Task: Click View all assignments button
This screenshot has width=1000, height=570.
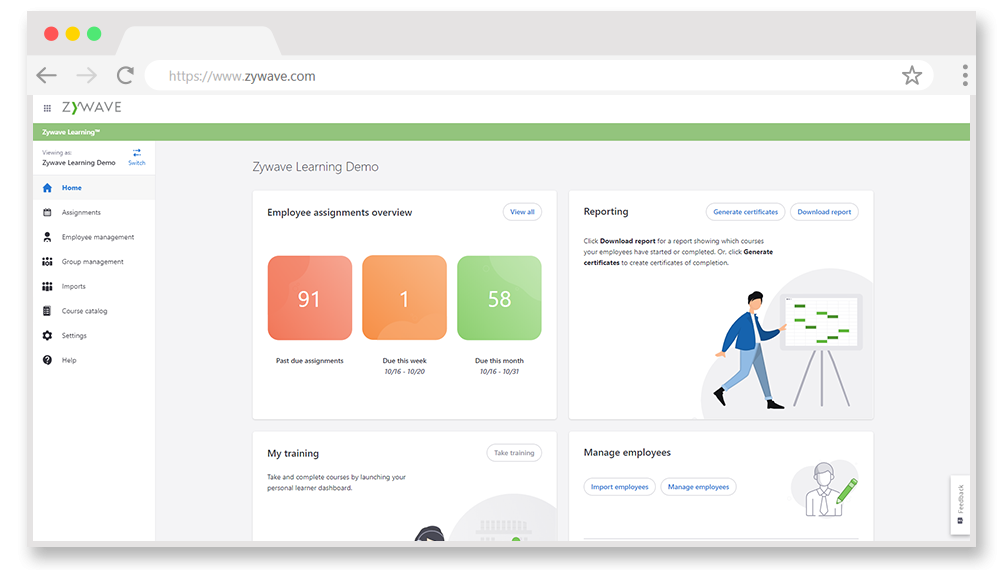Action: click(522, 212)
